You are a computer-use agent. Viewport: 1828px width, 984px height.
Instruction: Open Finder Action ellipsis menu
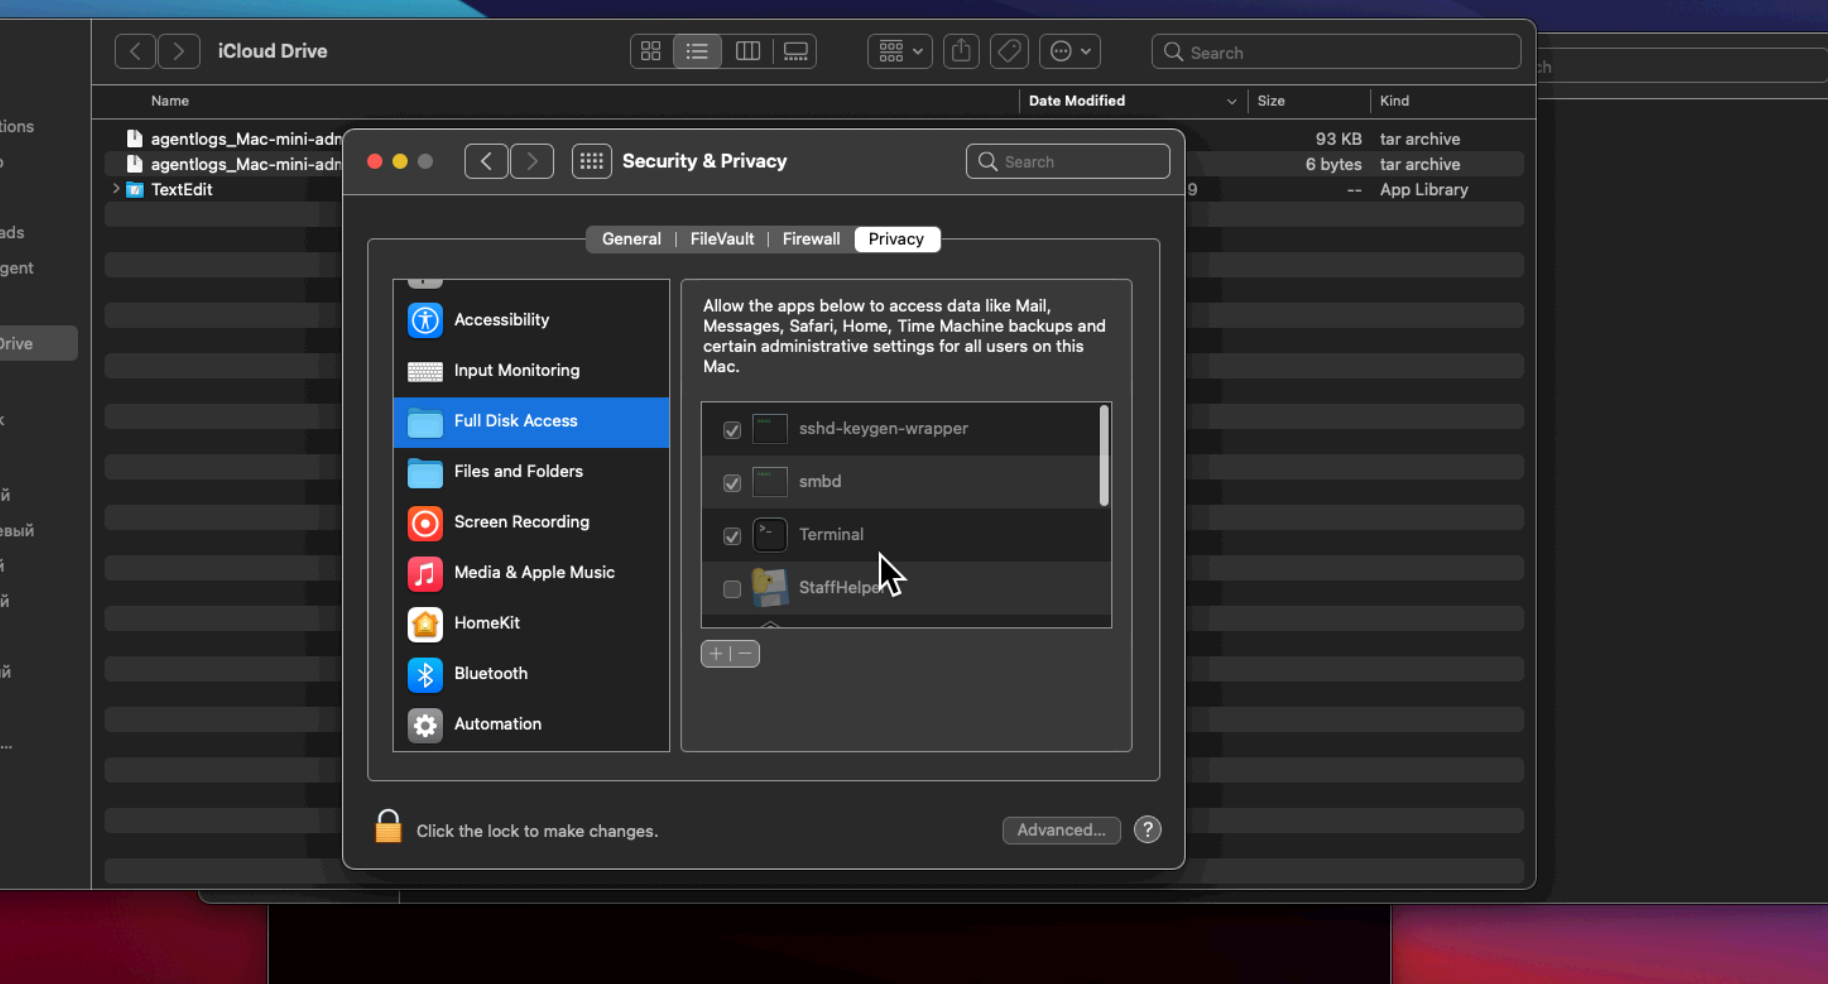click(1070, 51)
